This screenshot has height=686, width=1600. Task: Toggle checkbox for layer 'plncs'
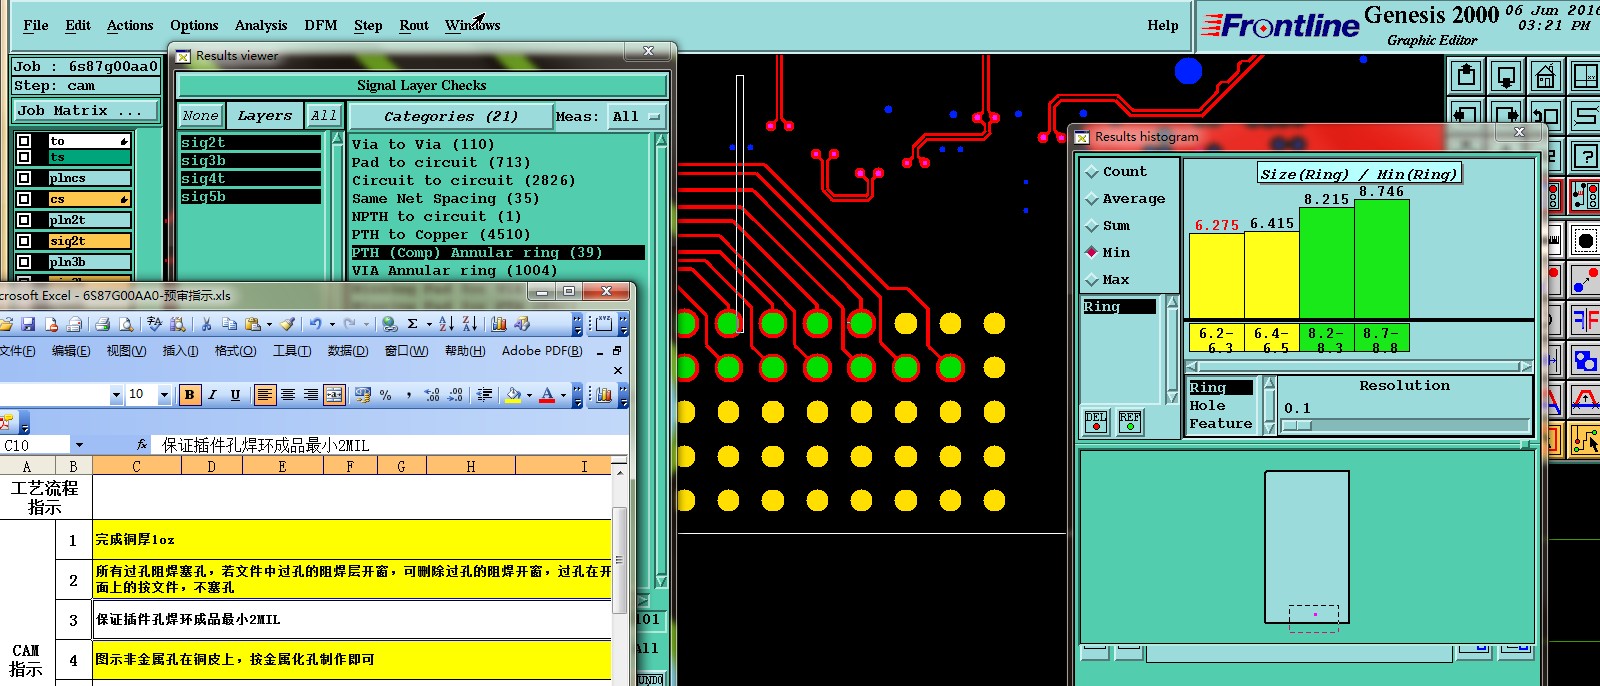coord(24,178)
